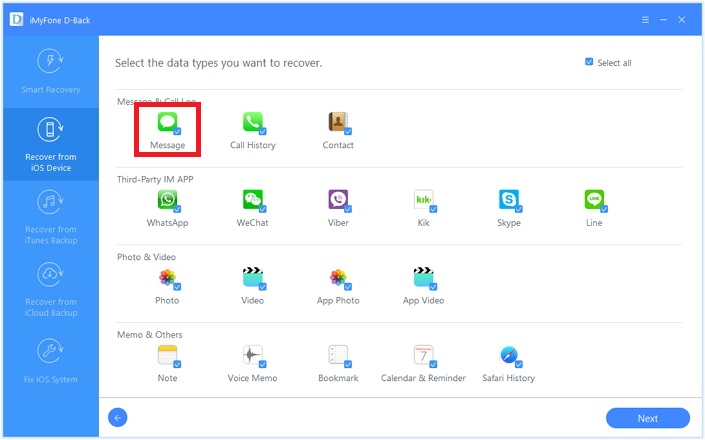Go back with the arrow button

pyautogui.click(x=118, y=418)
